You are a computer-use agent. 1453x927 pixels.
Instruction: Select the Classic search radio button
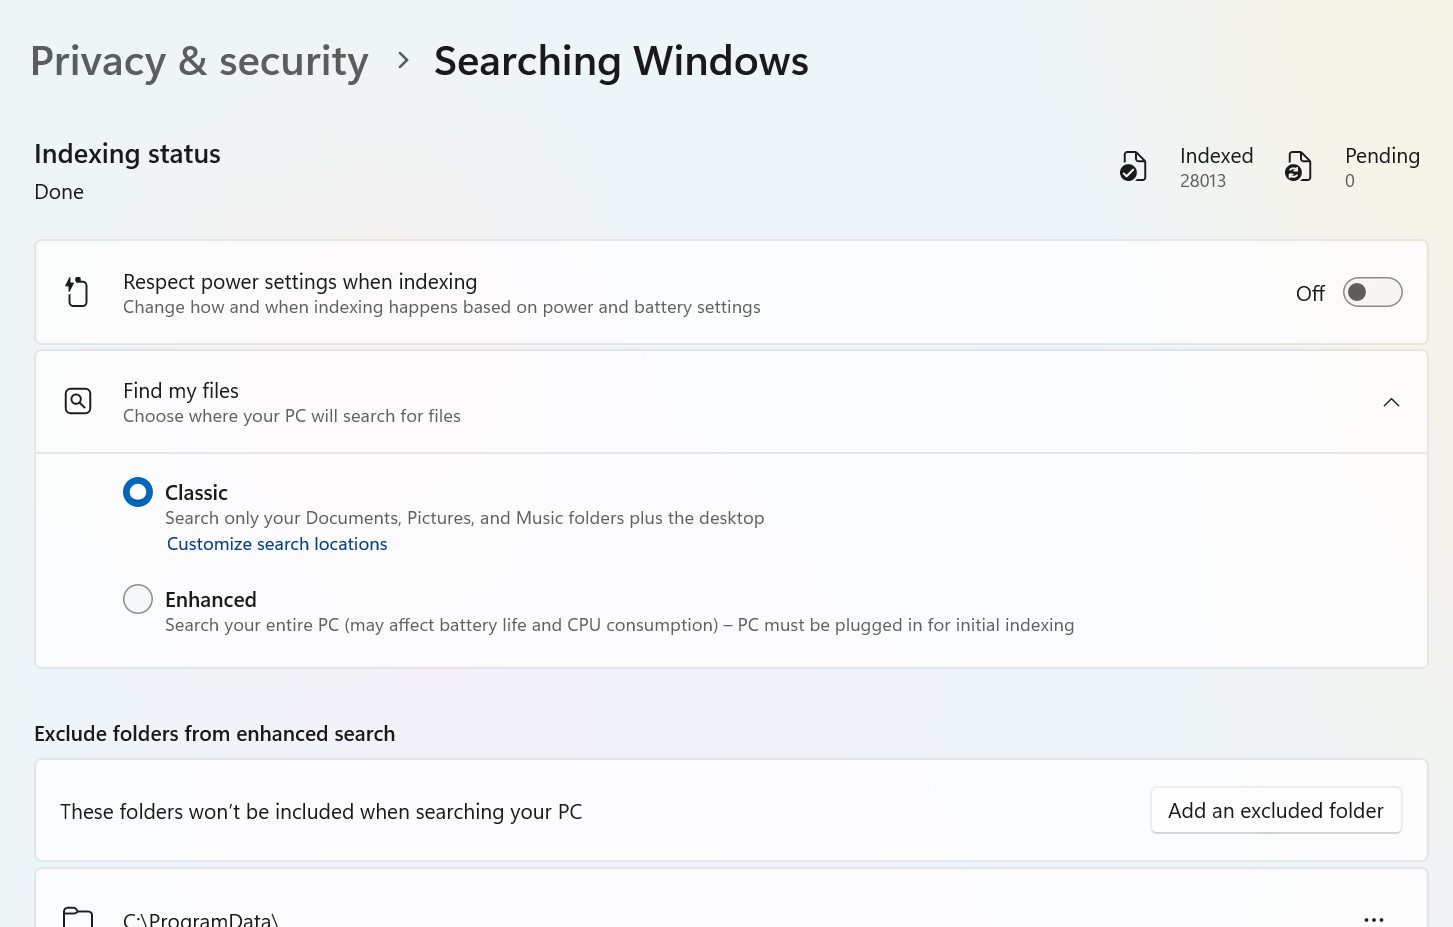click(138, 492)
